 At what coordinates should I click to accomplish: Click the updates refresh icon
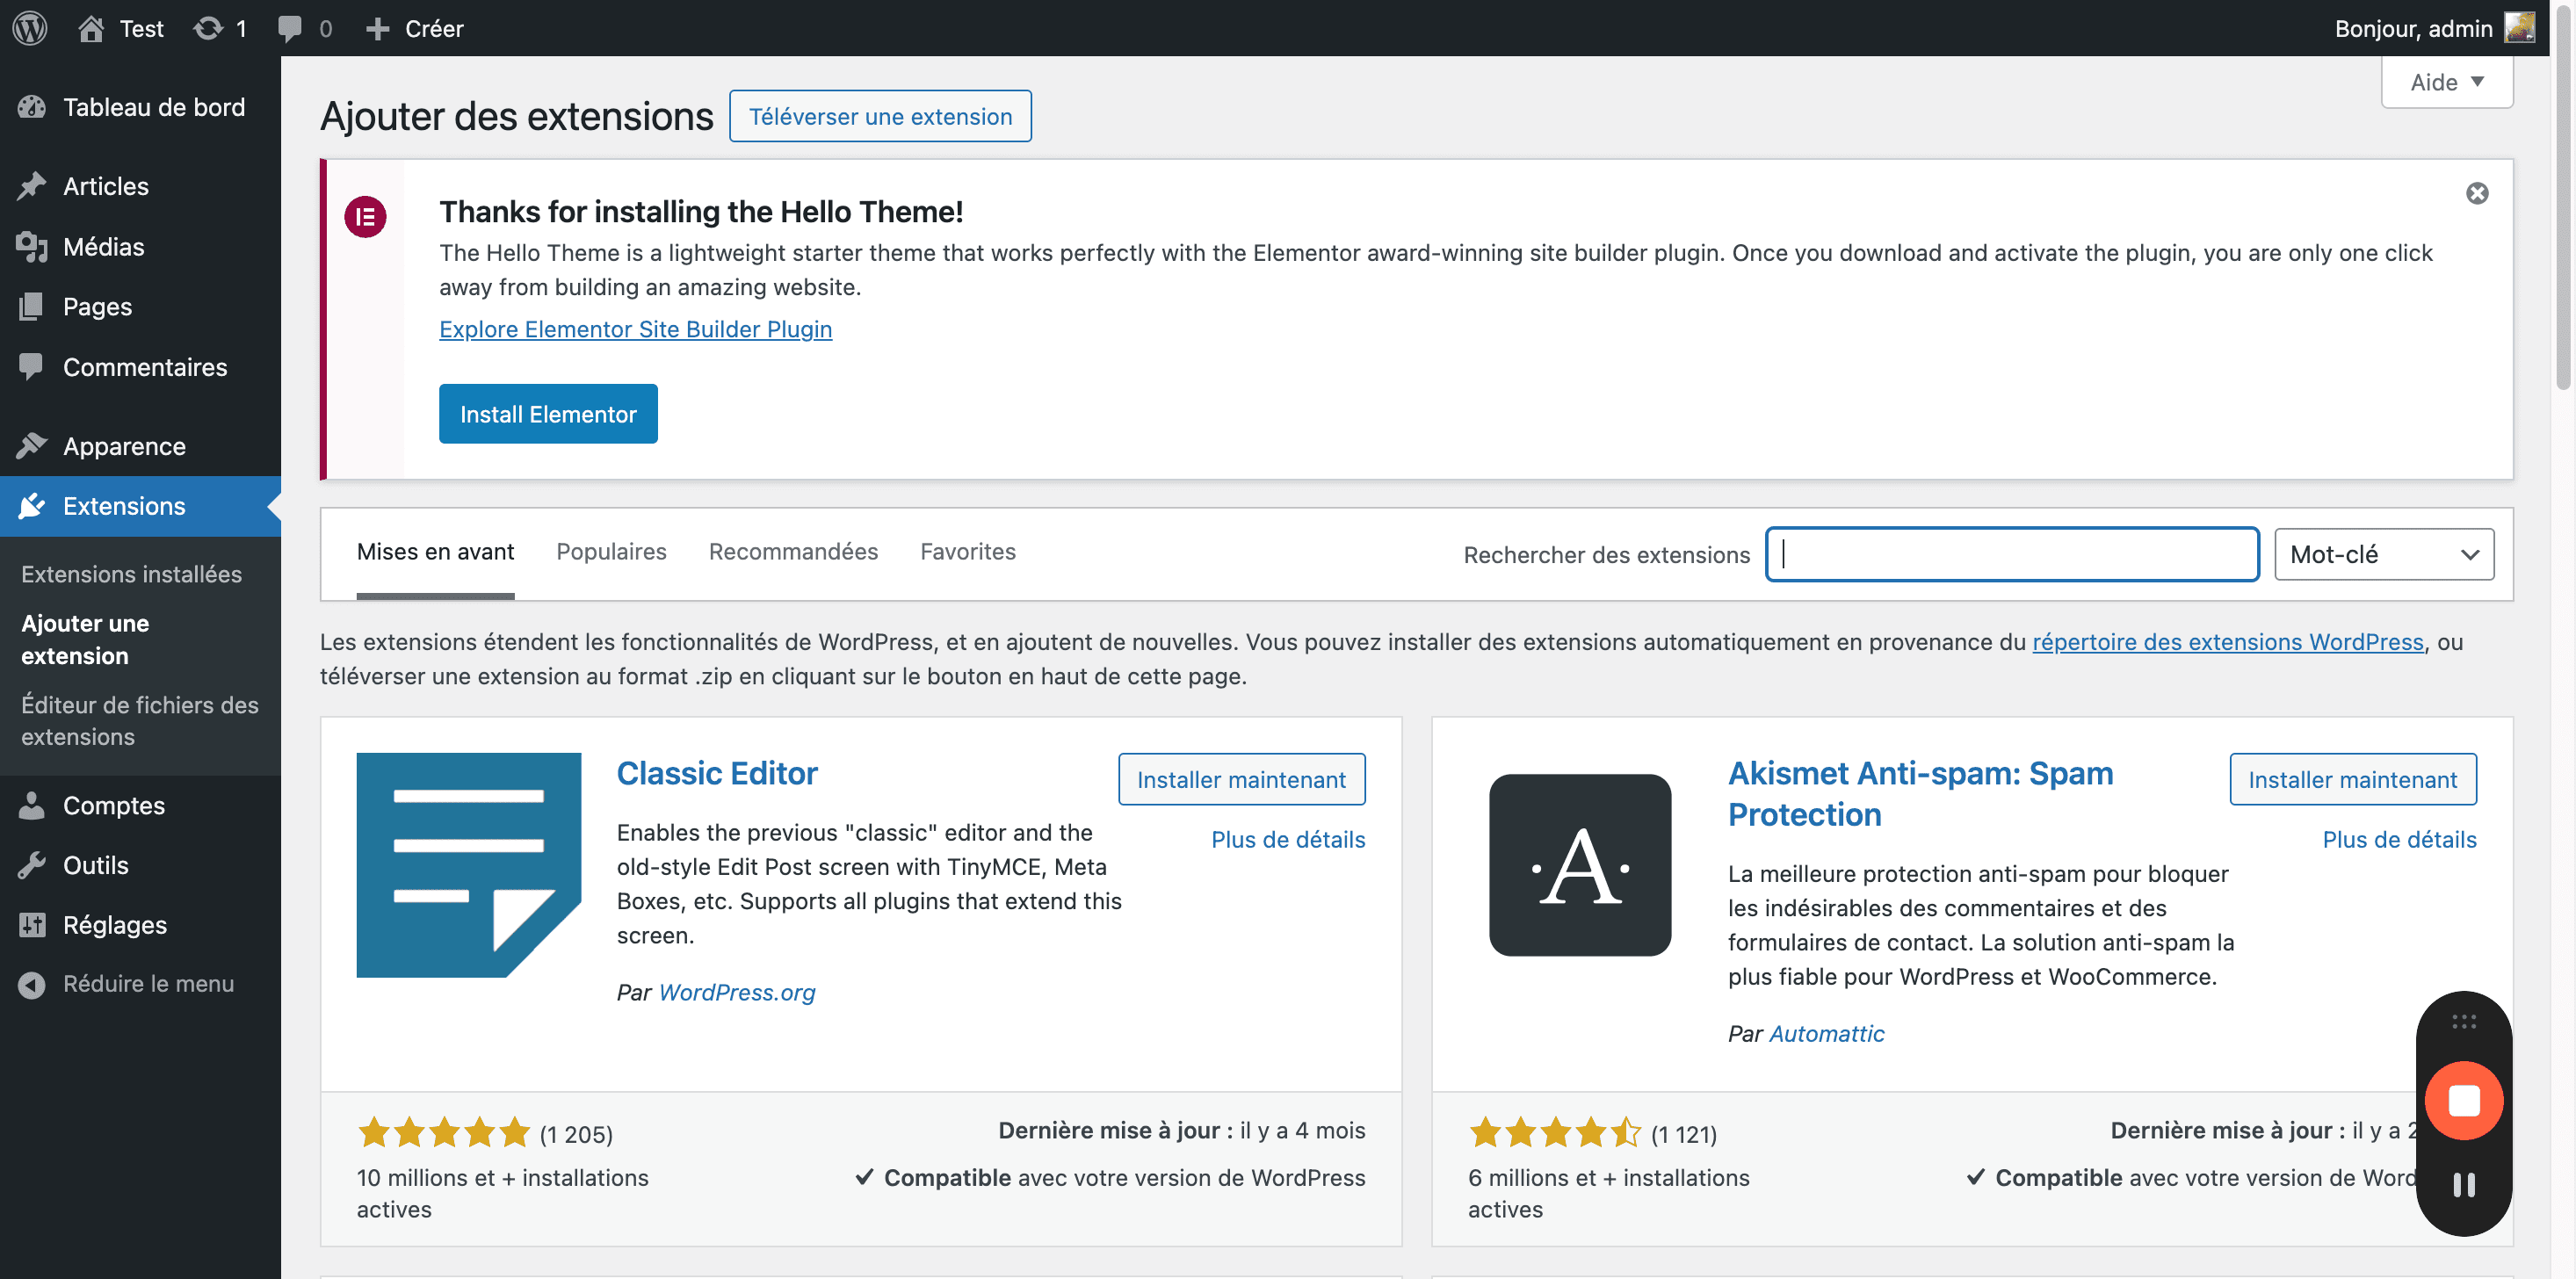pos(207,28)
